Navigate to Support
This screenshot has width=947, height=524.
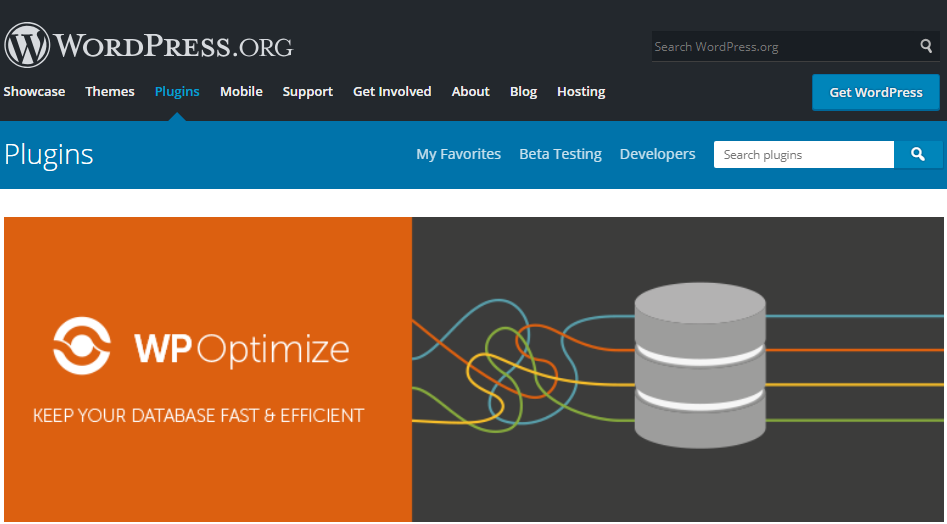pos(307,92)
